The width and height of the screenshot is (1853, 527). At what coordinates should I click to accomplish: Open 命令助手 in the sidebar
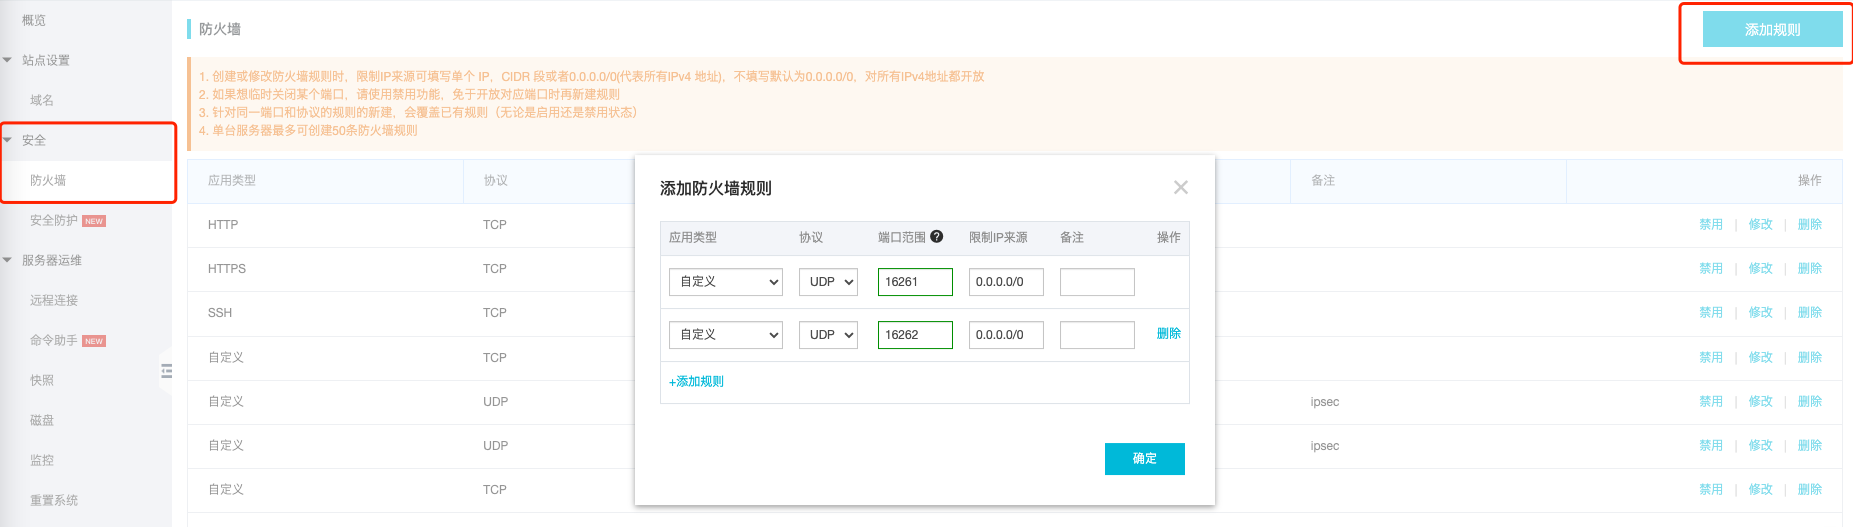(54, 340)
